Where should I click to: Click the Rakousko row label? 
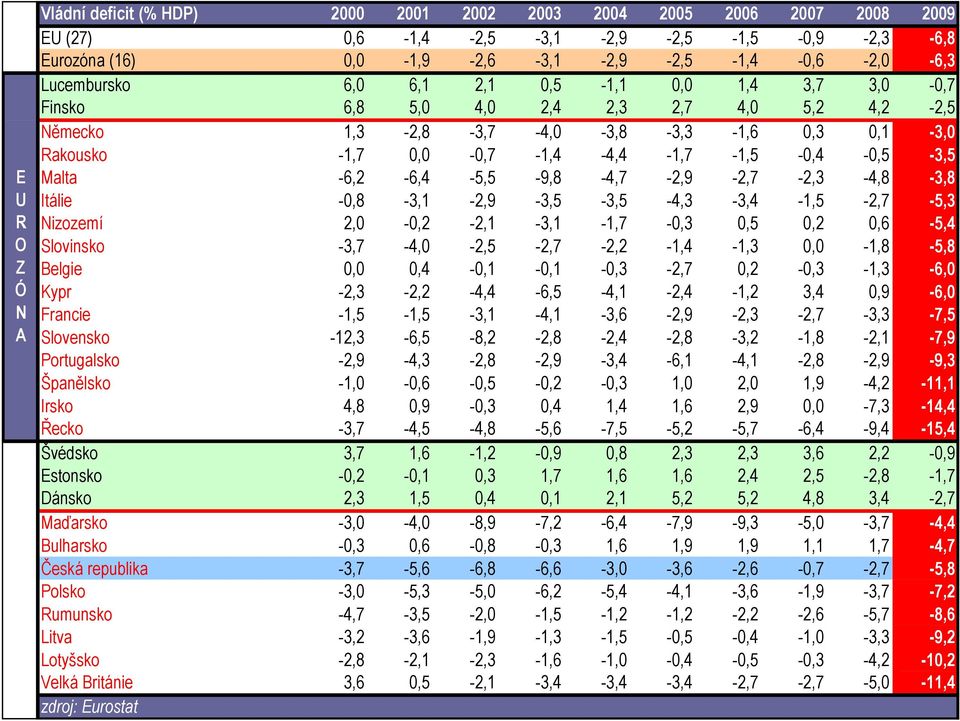click(x=73, y=155)
